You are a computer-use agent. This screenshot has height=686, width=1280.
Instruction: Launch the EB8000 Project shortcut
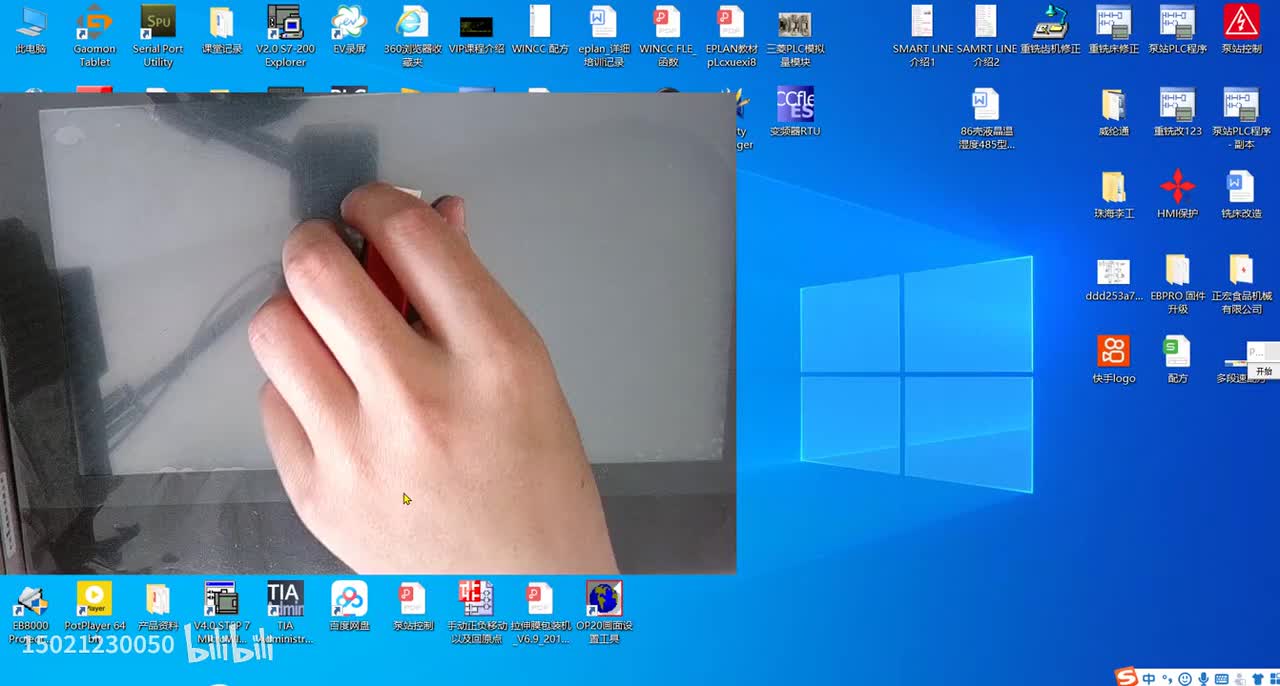pos(31,613)
